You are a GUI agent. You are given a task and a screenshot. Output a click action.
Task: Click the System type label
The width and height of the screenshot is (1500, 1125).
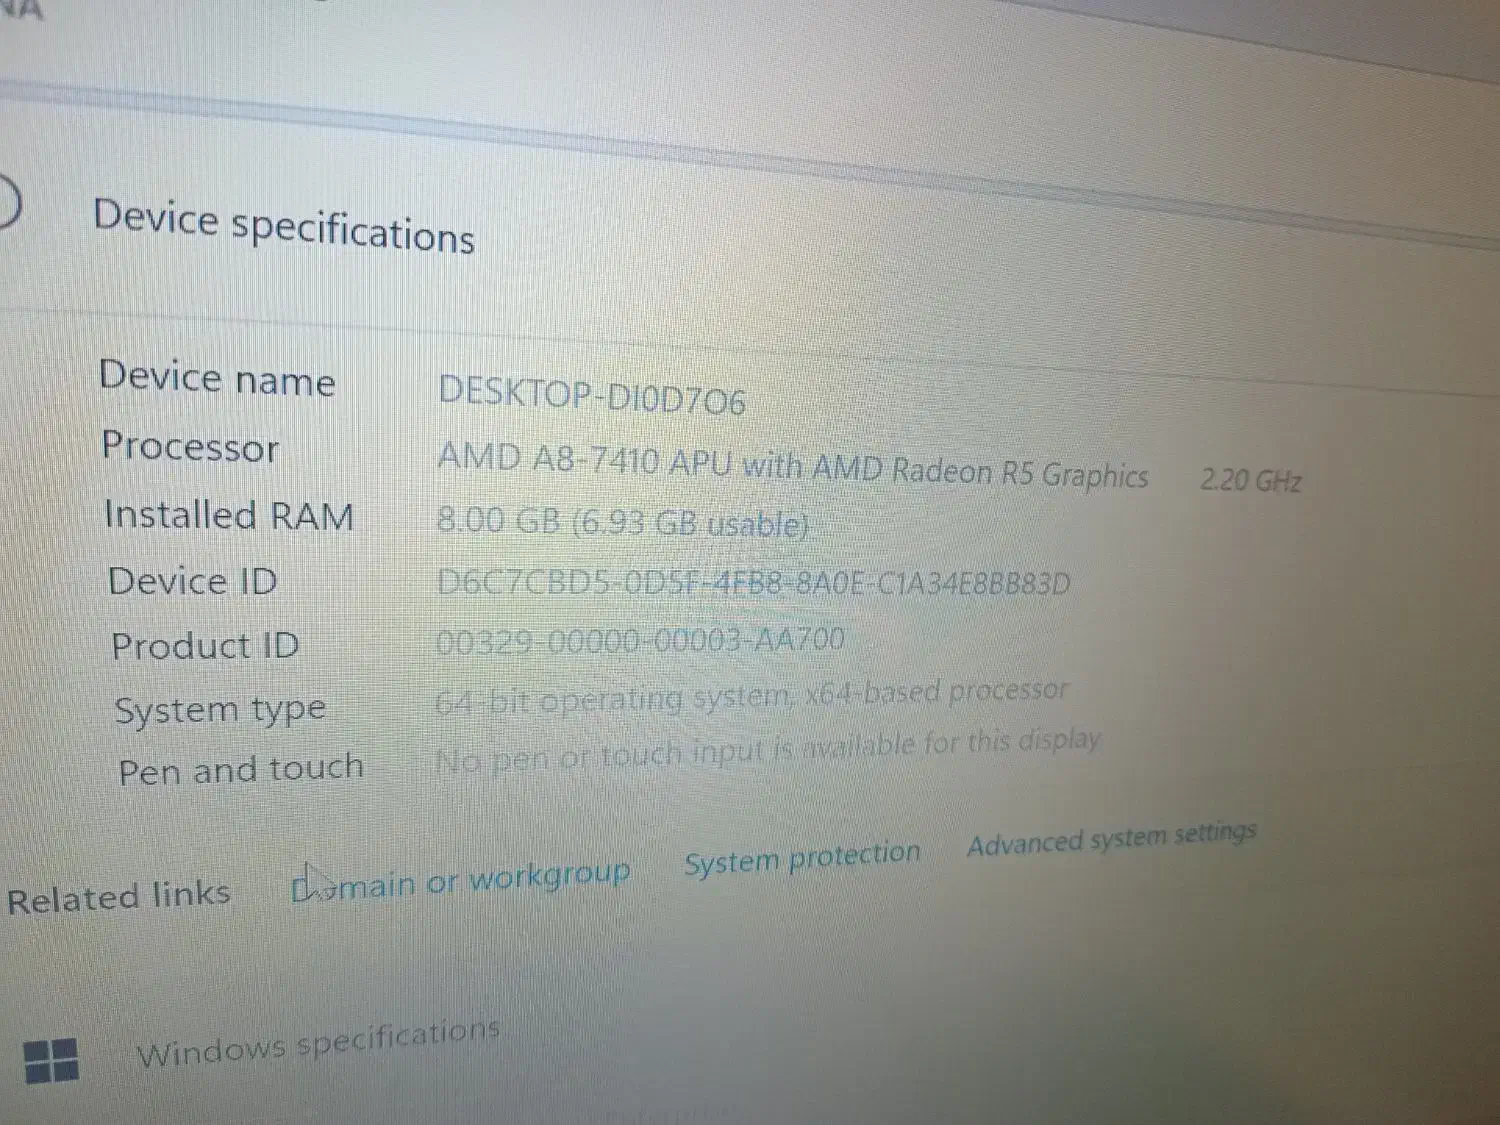pos(220,710)
